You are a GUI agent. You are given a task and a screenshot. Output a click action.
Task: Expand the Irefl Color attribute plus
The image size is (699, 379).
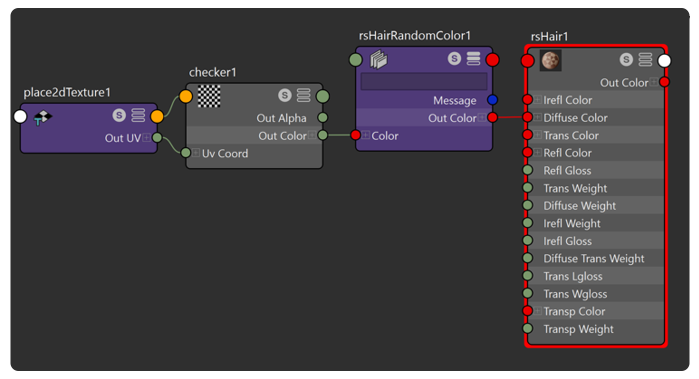point(538,100)
